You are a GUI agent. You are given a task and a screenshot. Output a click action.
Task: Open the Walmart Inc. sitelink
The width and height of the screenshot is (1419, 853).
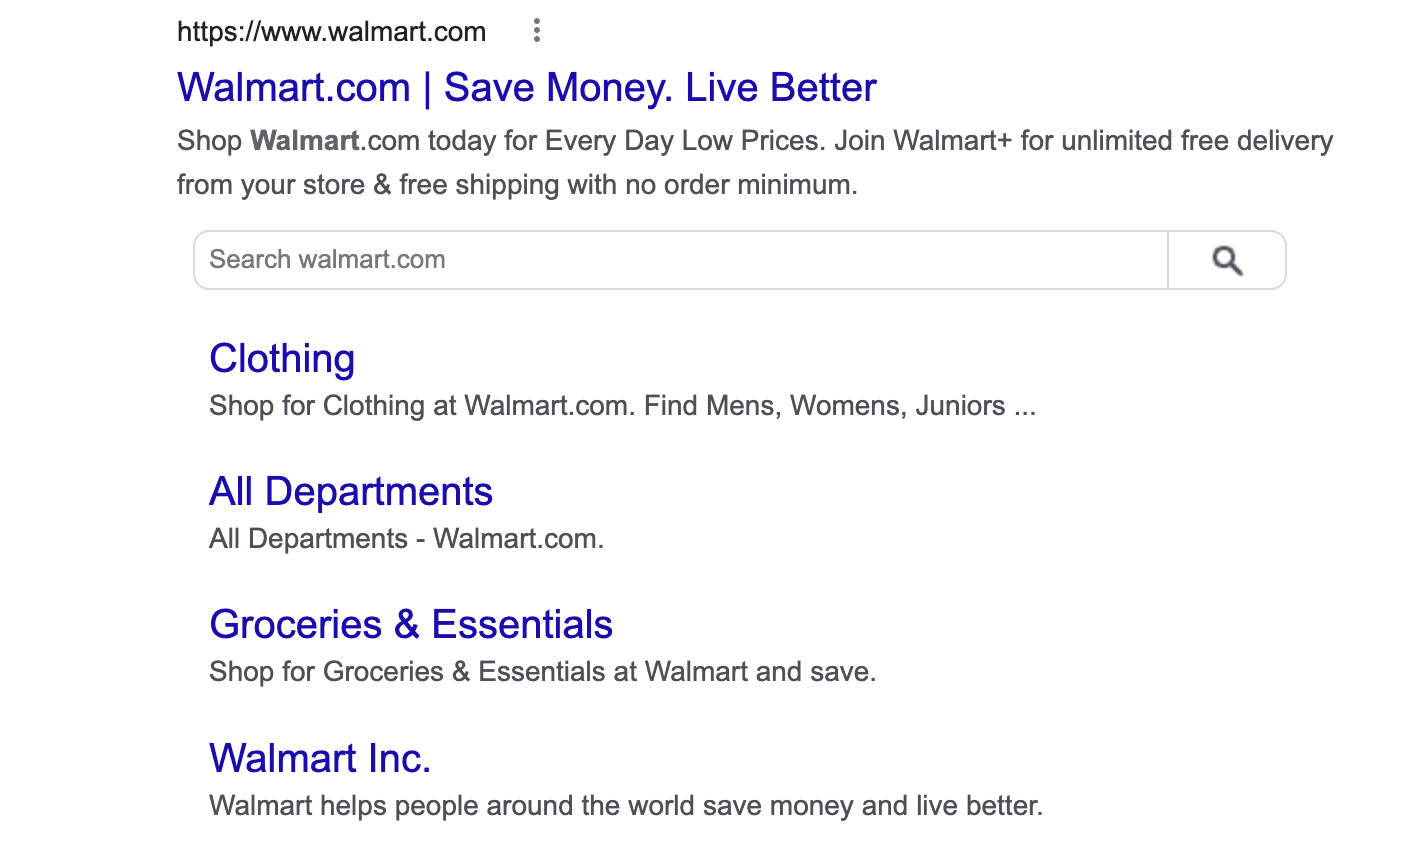(x=320, y=758)
